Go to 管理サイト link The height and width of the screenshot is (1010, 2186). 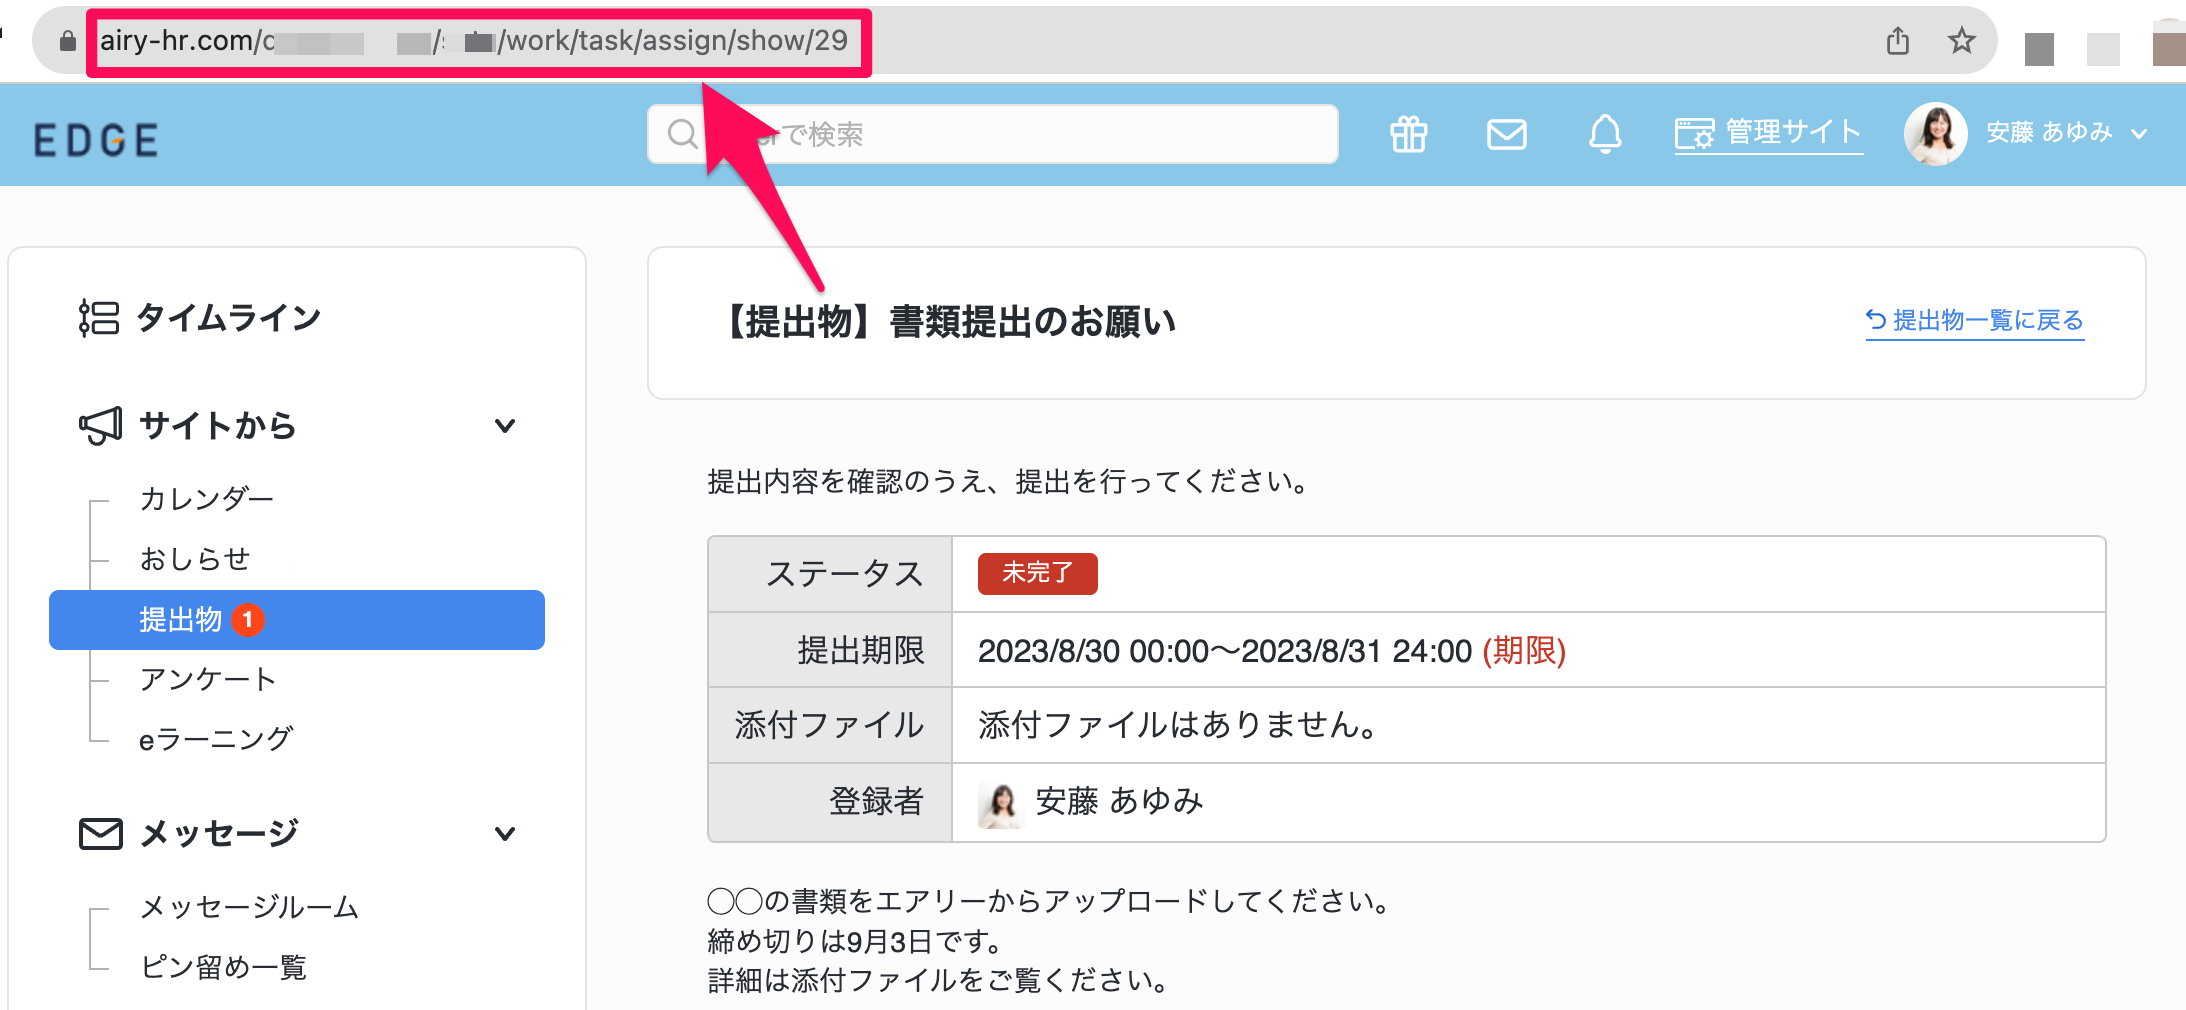pos(1768,132)
